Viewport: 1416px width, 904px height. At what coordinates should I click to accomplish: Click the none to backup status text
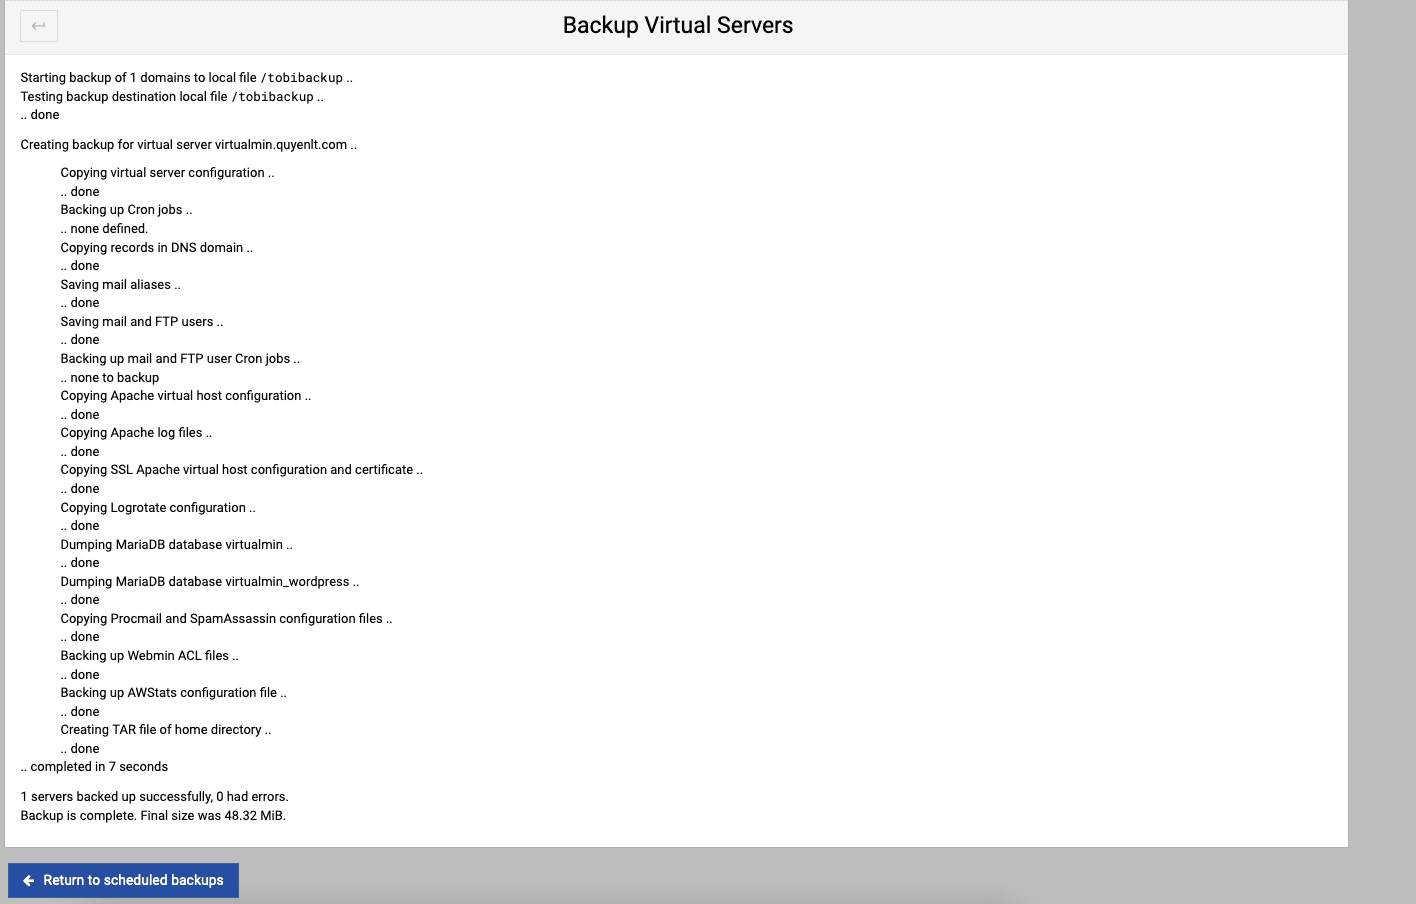(114, 378)
